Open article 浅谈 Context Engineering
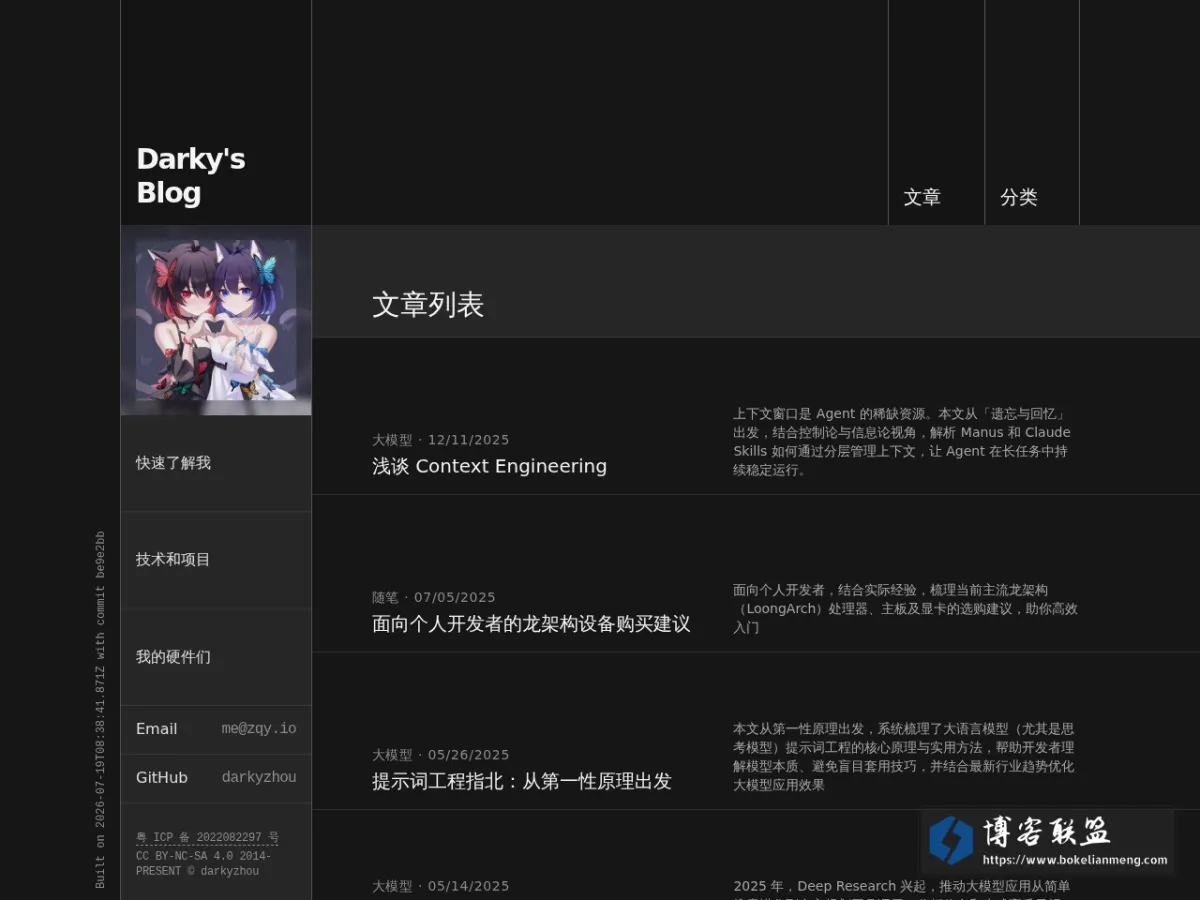This screenshot has height=900, width=1200. (x=489, y=466)
